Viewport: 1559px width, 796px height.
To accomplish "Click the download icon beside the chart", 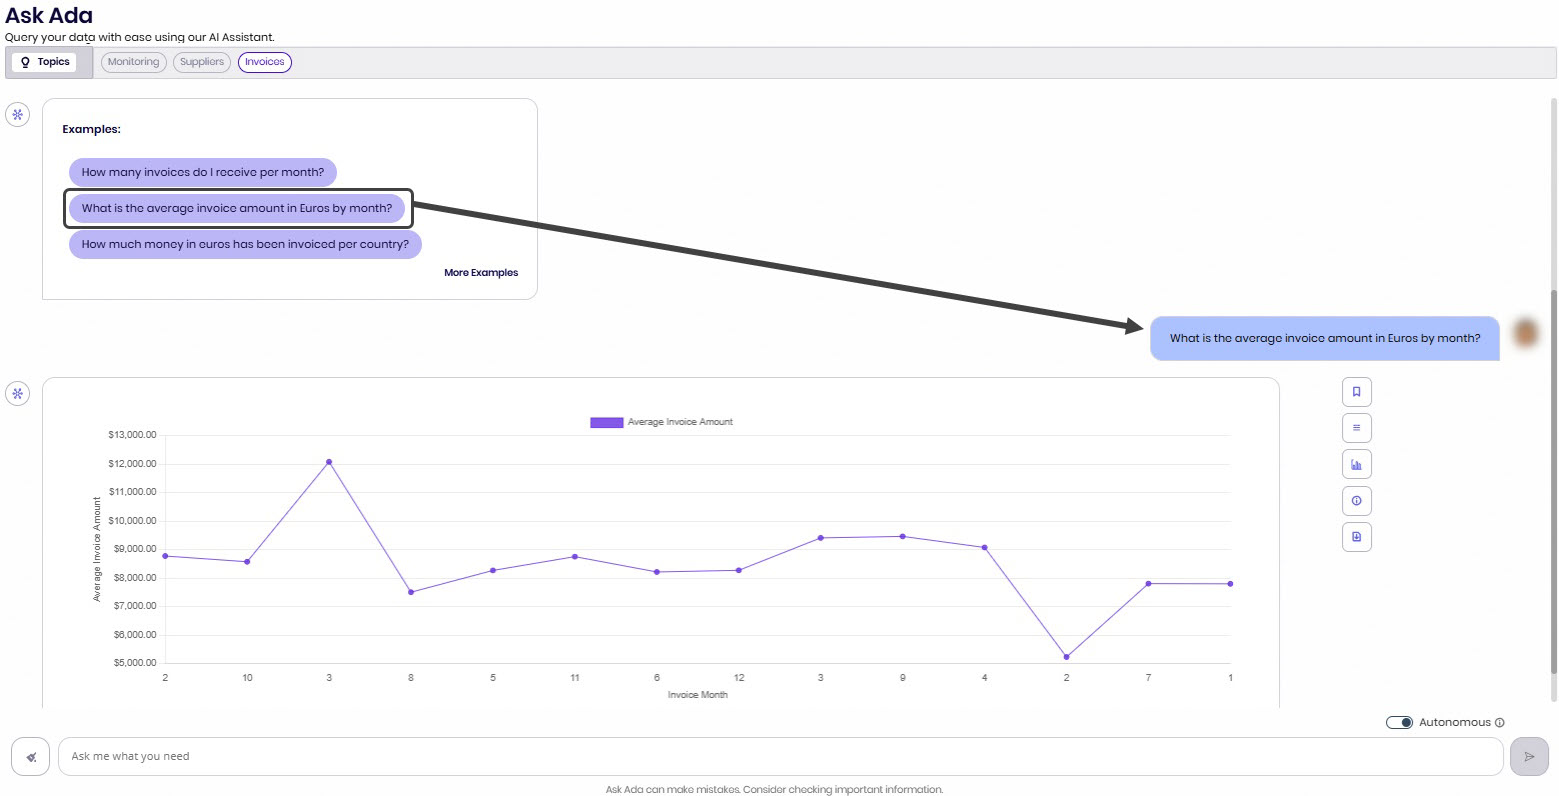I will (x=1356, y=537).
